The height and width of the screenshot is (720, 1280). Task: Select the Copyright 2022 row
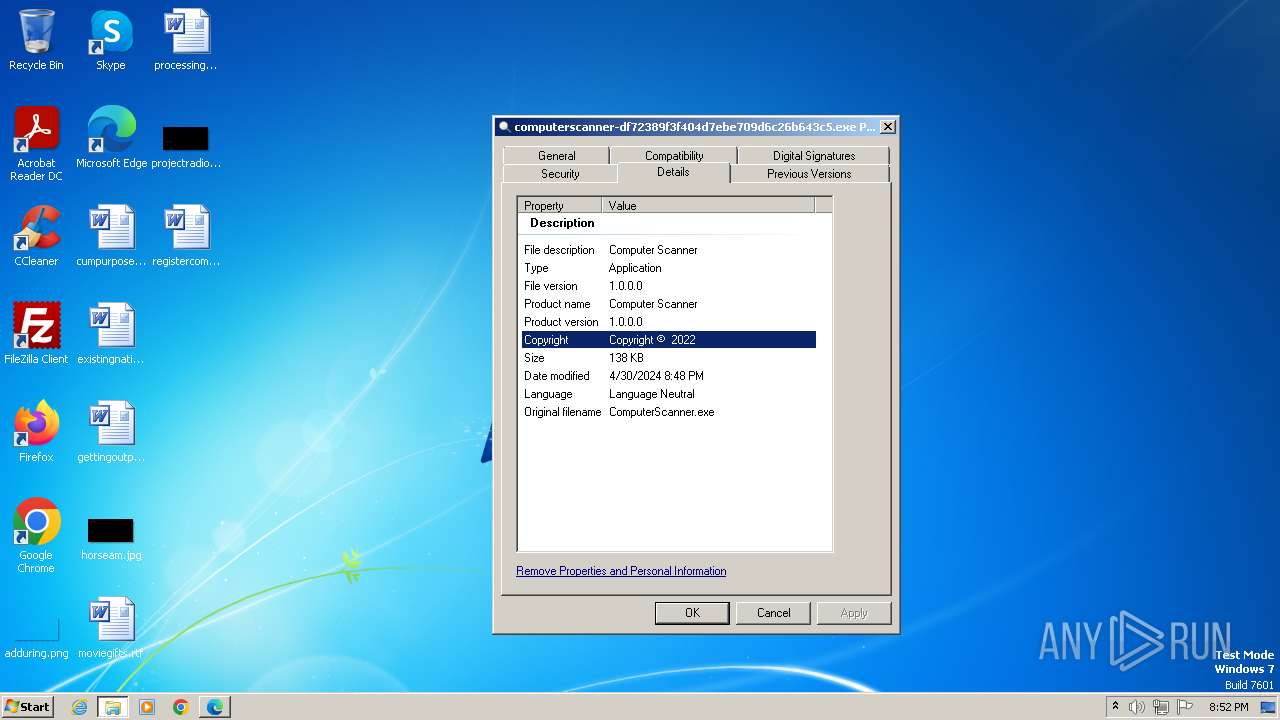coord(669,340)
